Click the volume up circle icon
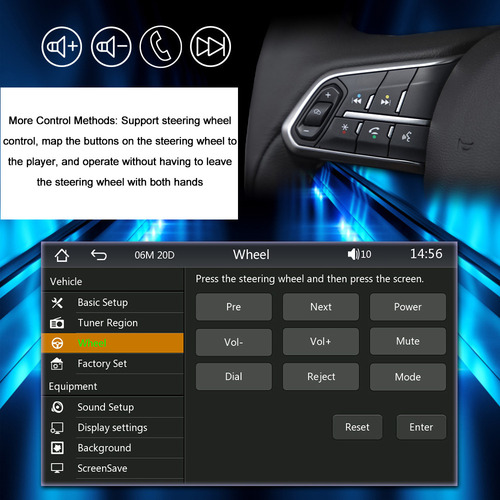The width and height of the screenshot is (500, 500). point(62,47)
